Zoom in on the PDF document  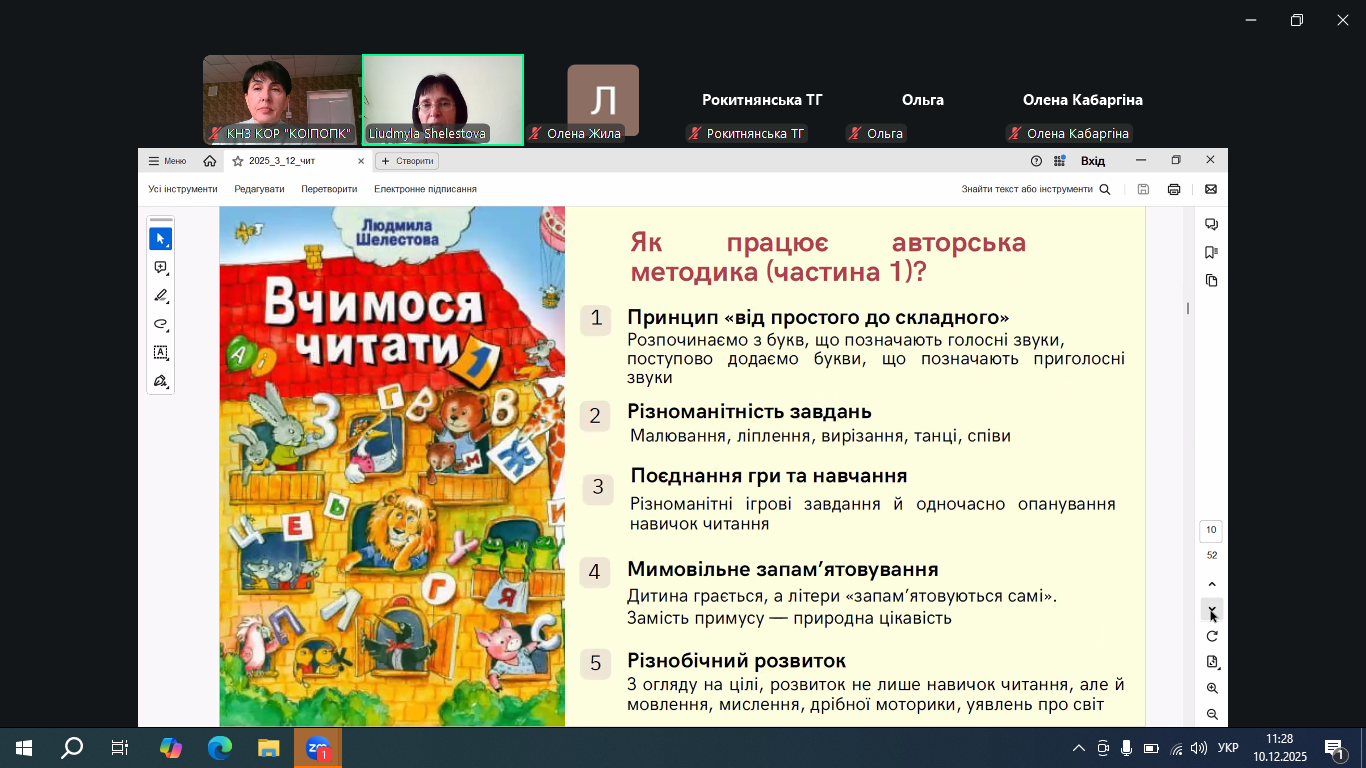[1212, 688]
